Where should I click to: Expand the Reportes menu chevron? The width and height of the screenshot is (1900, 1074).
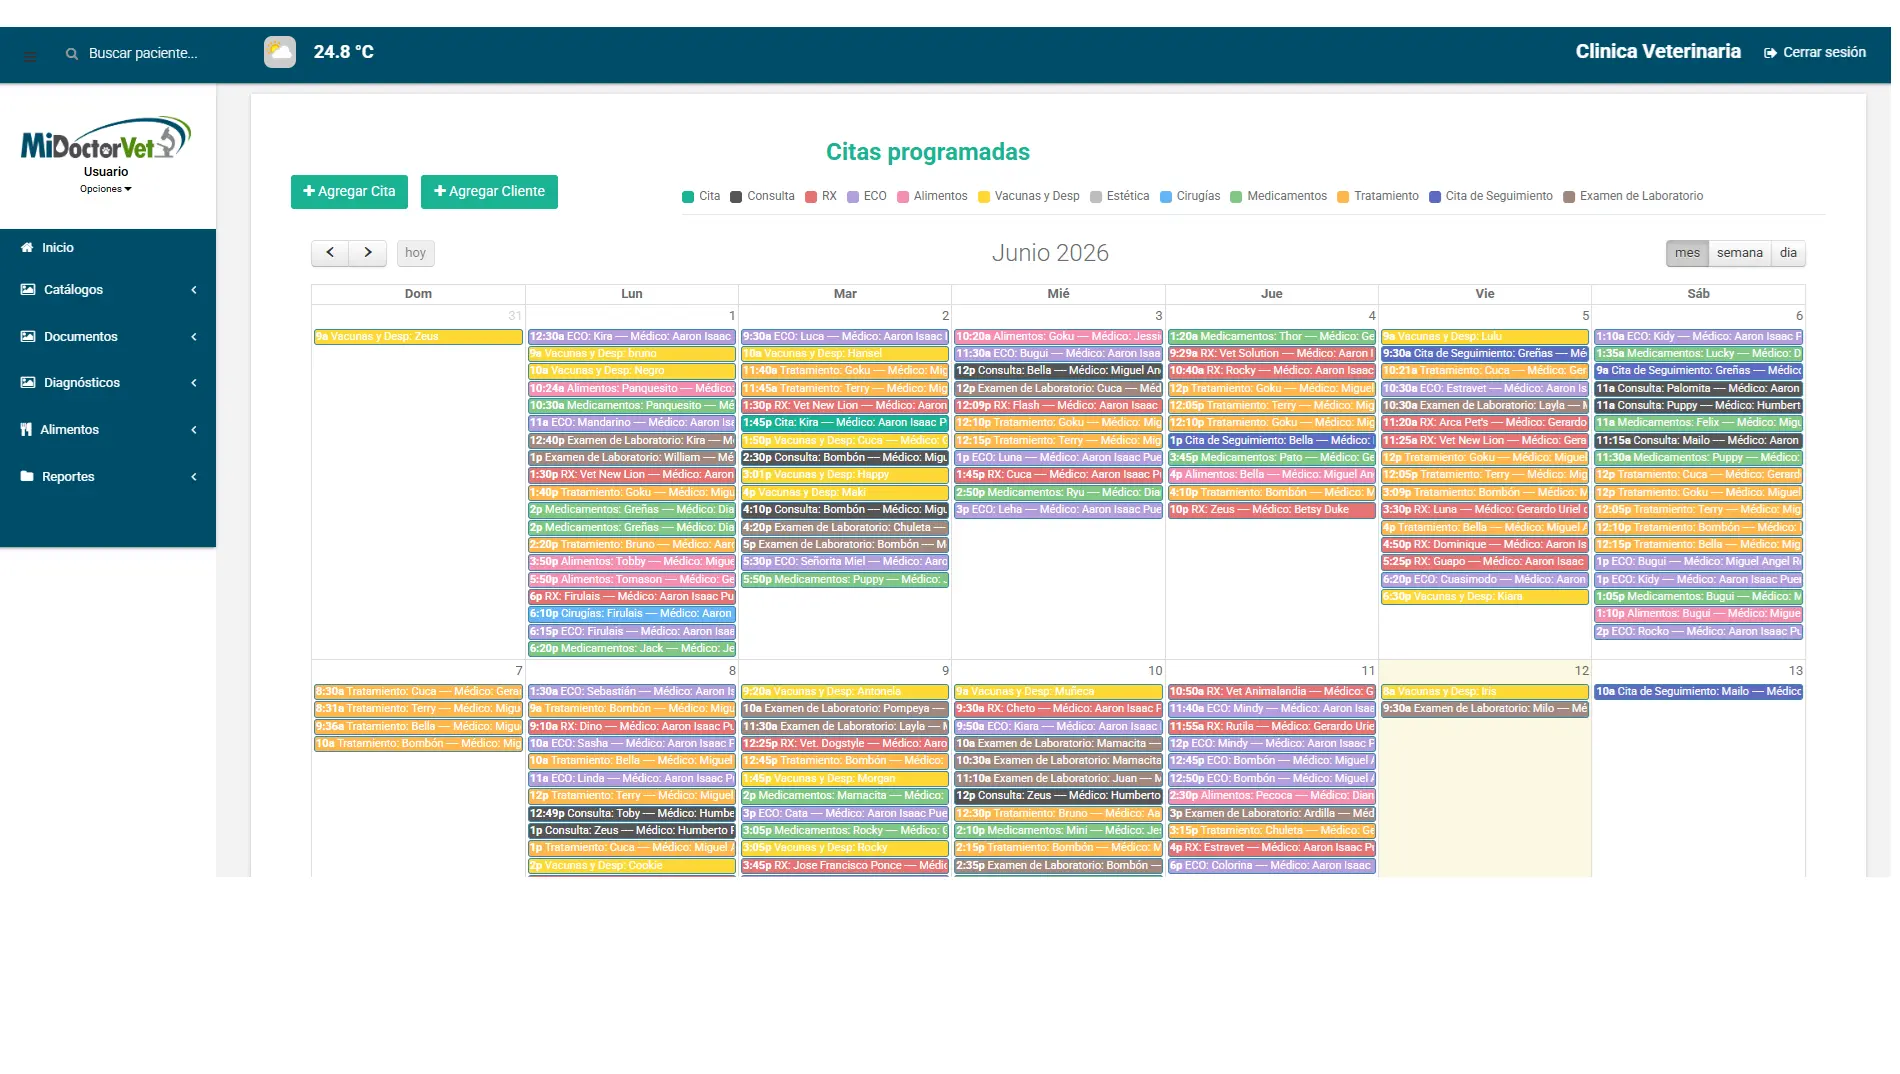(x=194, y=477)
